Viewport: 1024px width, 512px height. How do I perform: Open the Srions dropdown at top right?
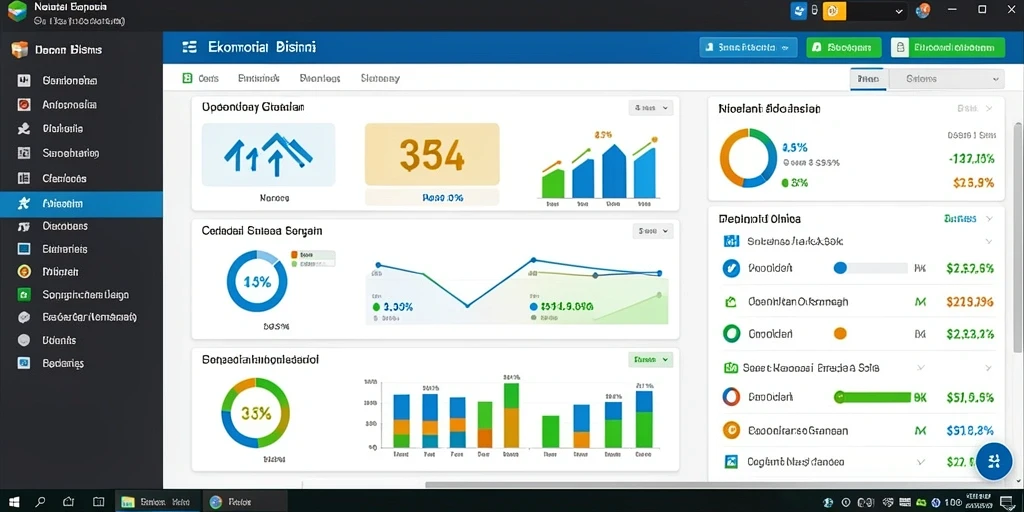pos(945,79)
